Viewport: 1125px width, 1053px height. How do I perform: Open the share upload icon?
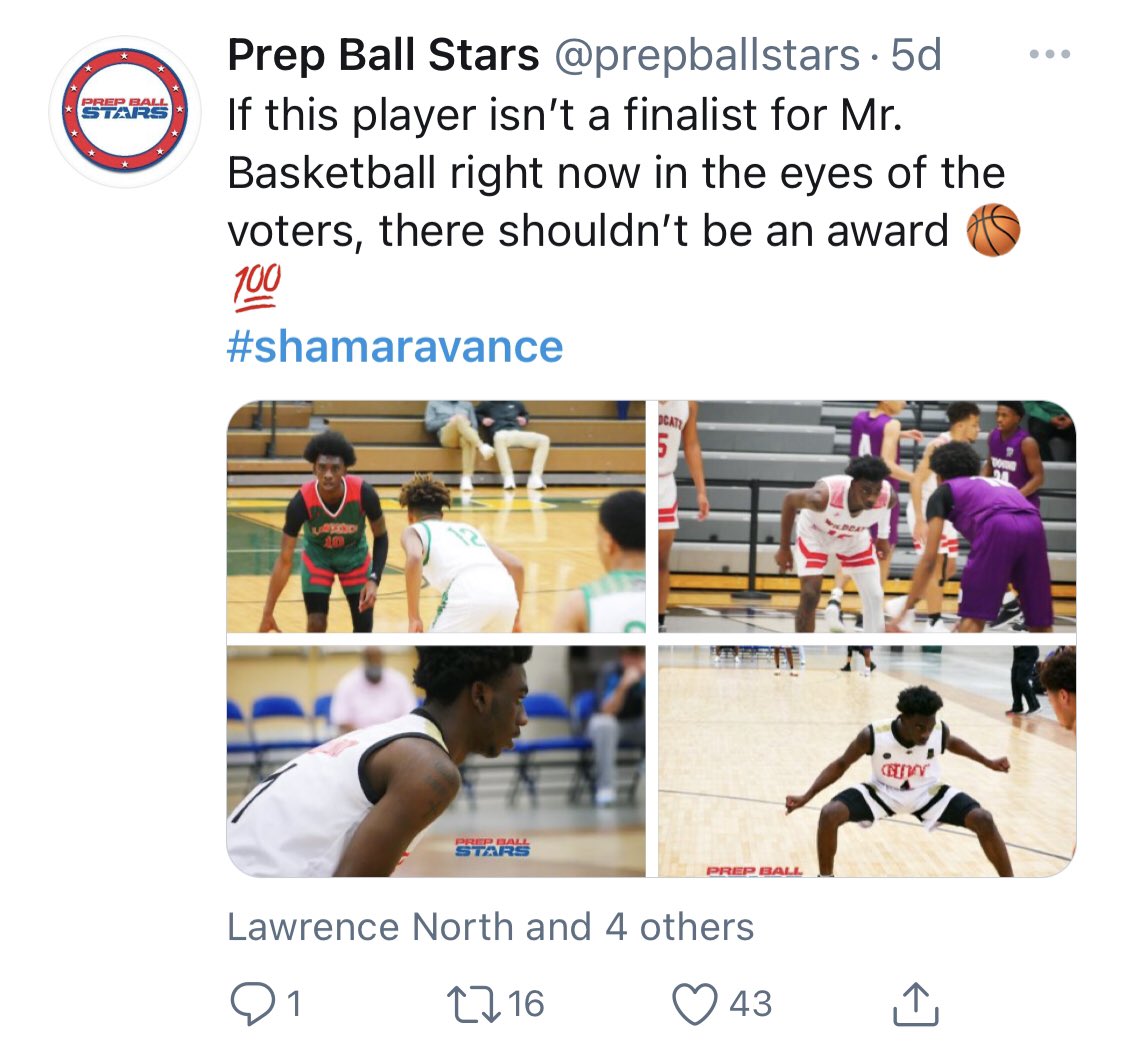(915, 1004)
